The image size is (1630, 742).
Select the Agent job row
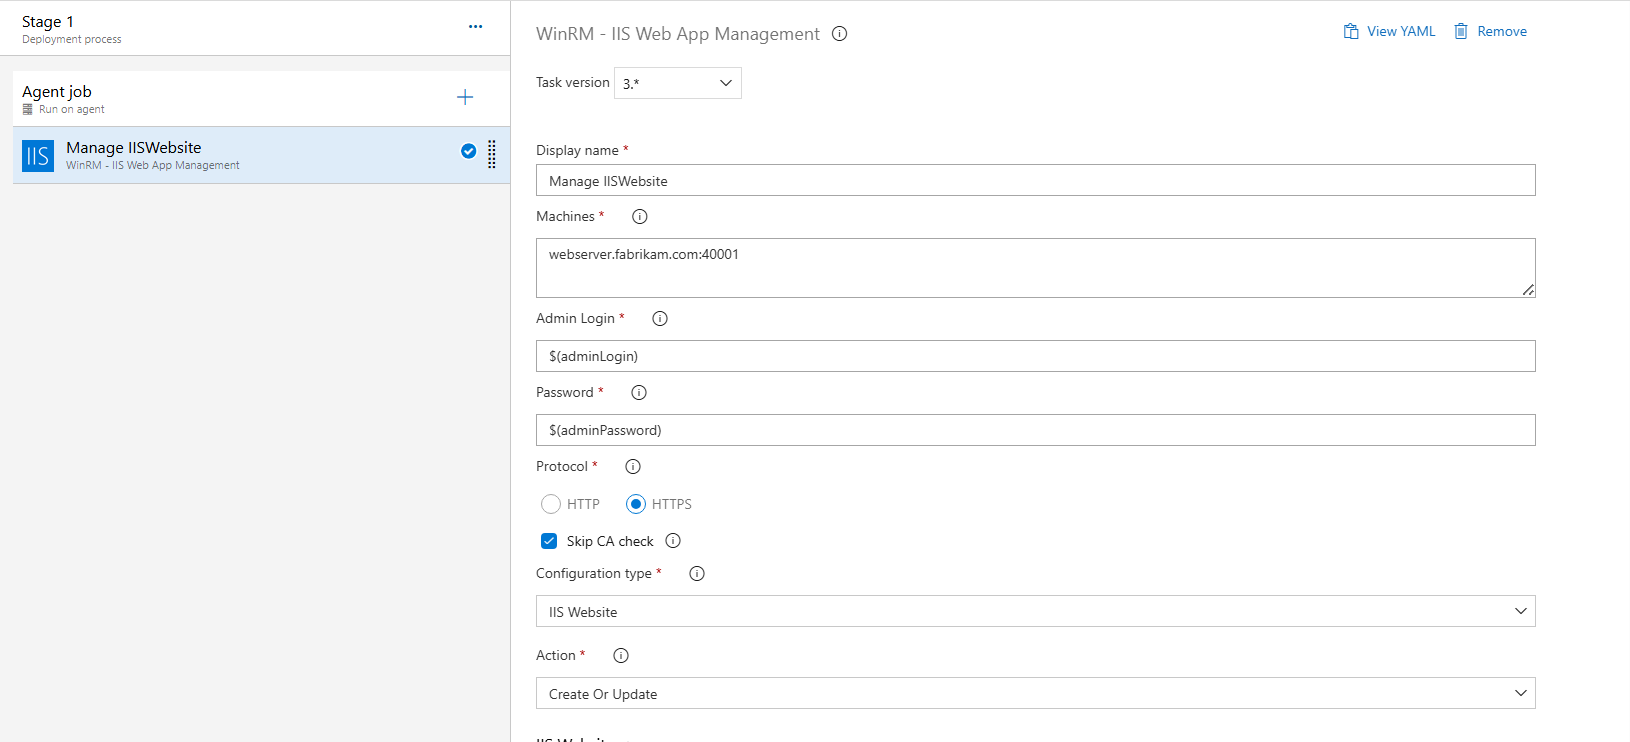click(x=261, y=99)
